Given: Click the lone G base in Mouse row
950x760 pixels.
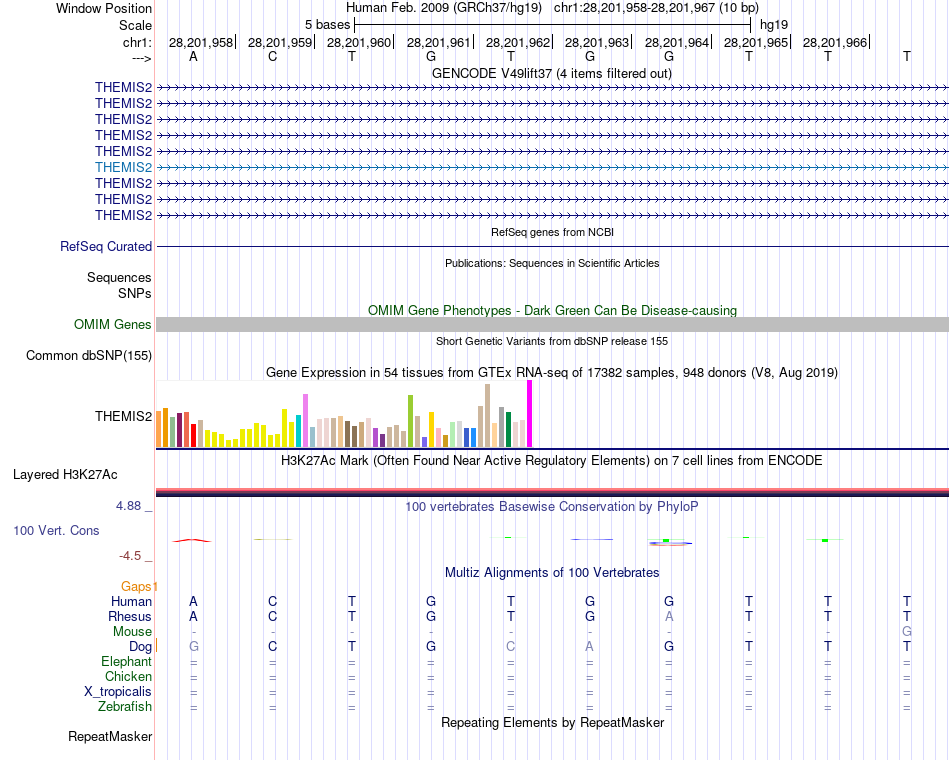Looking at the screenshot, I should click(x=907, y=632).
